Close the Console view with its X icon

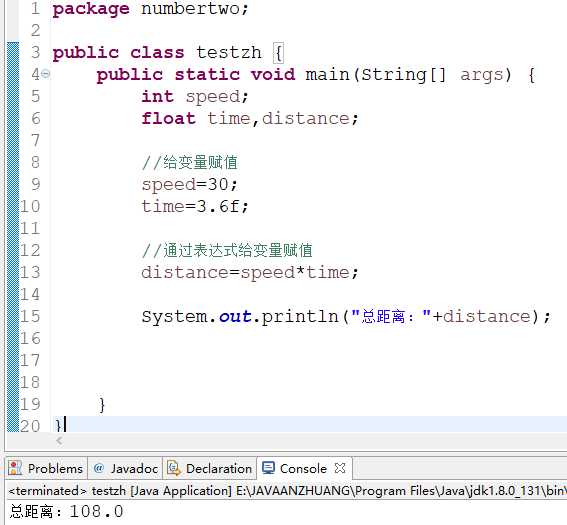coord(340,468)
